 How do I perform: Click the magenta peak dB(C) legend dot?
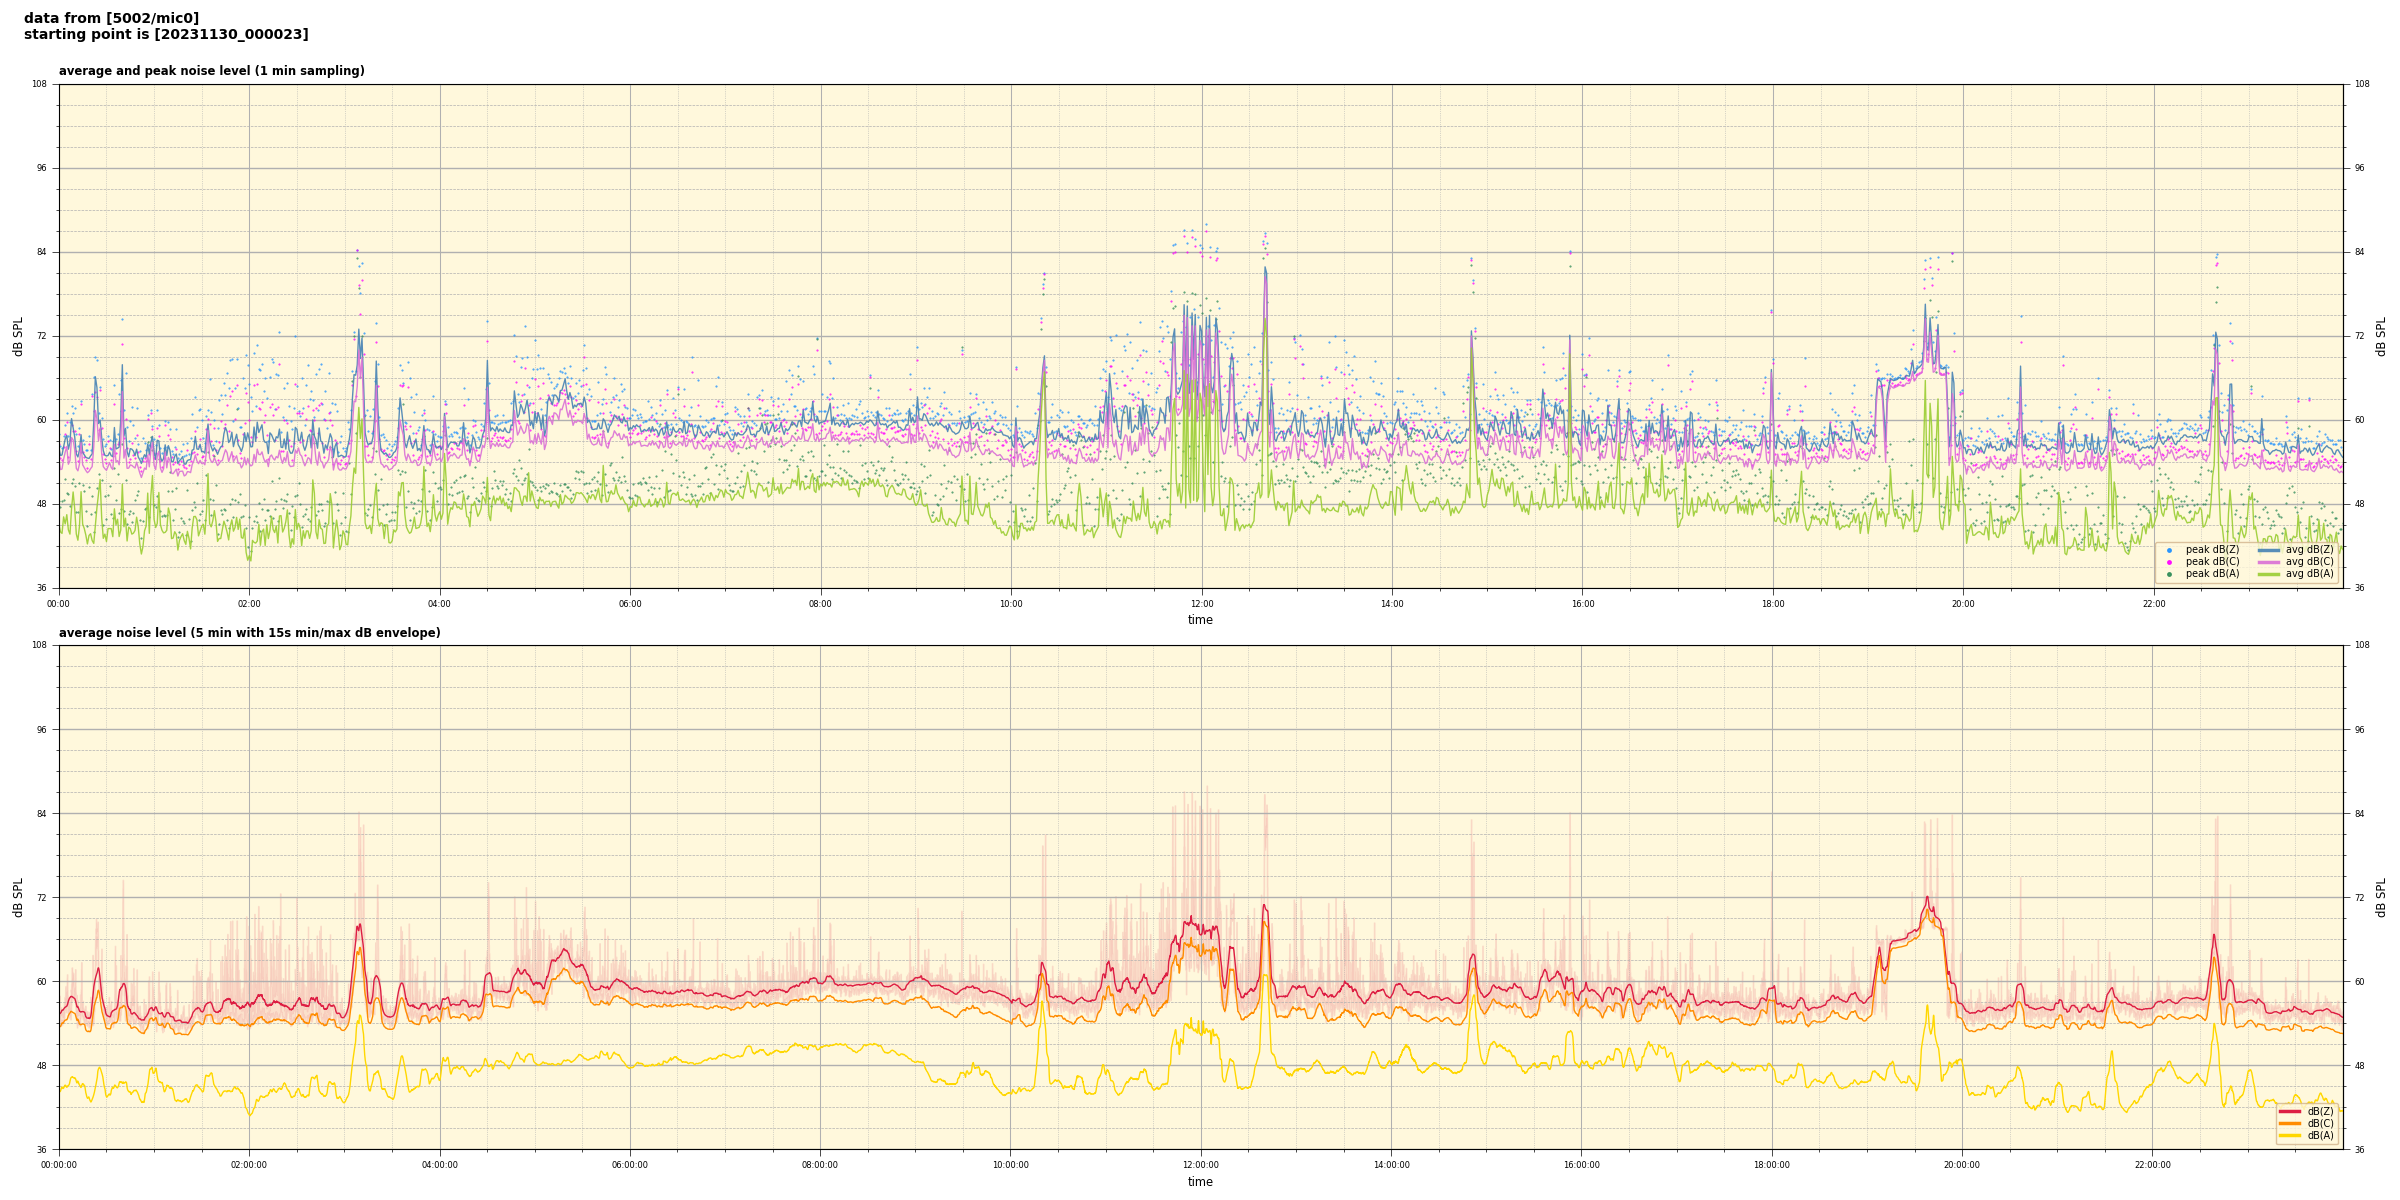pos(2169,562)
